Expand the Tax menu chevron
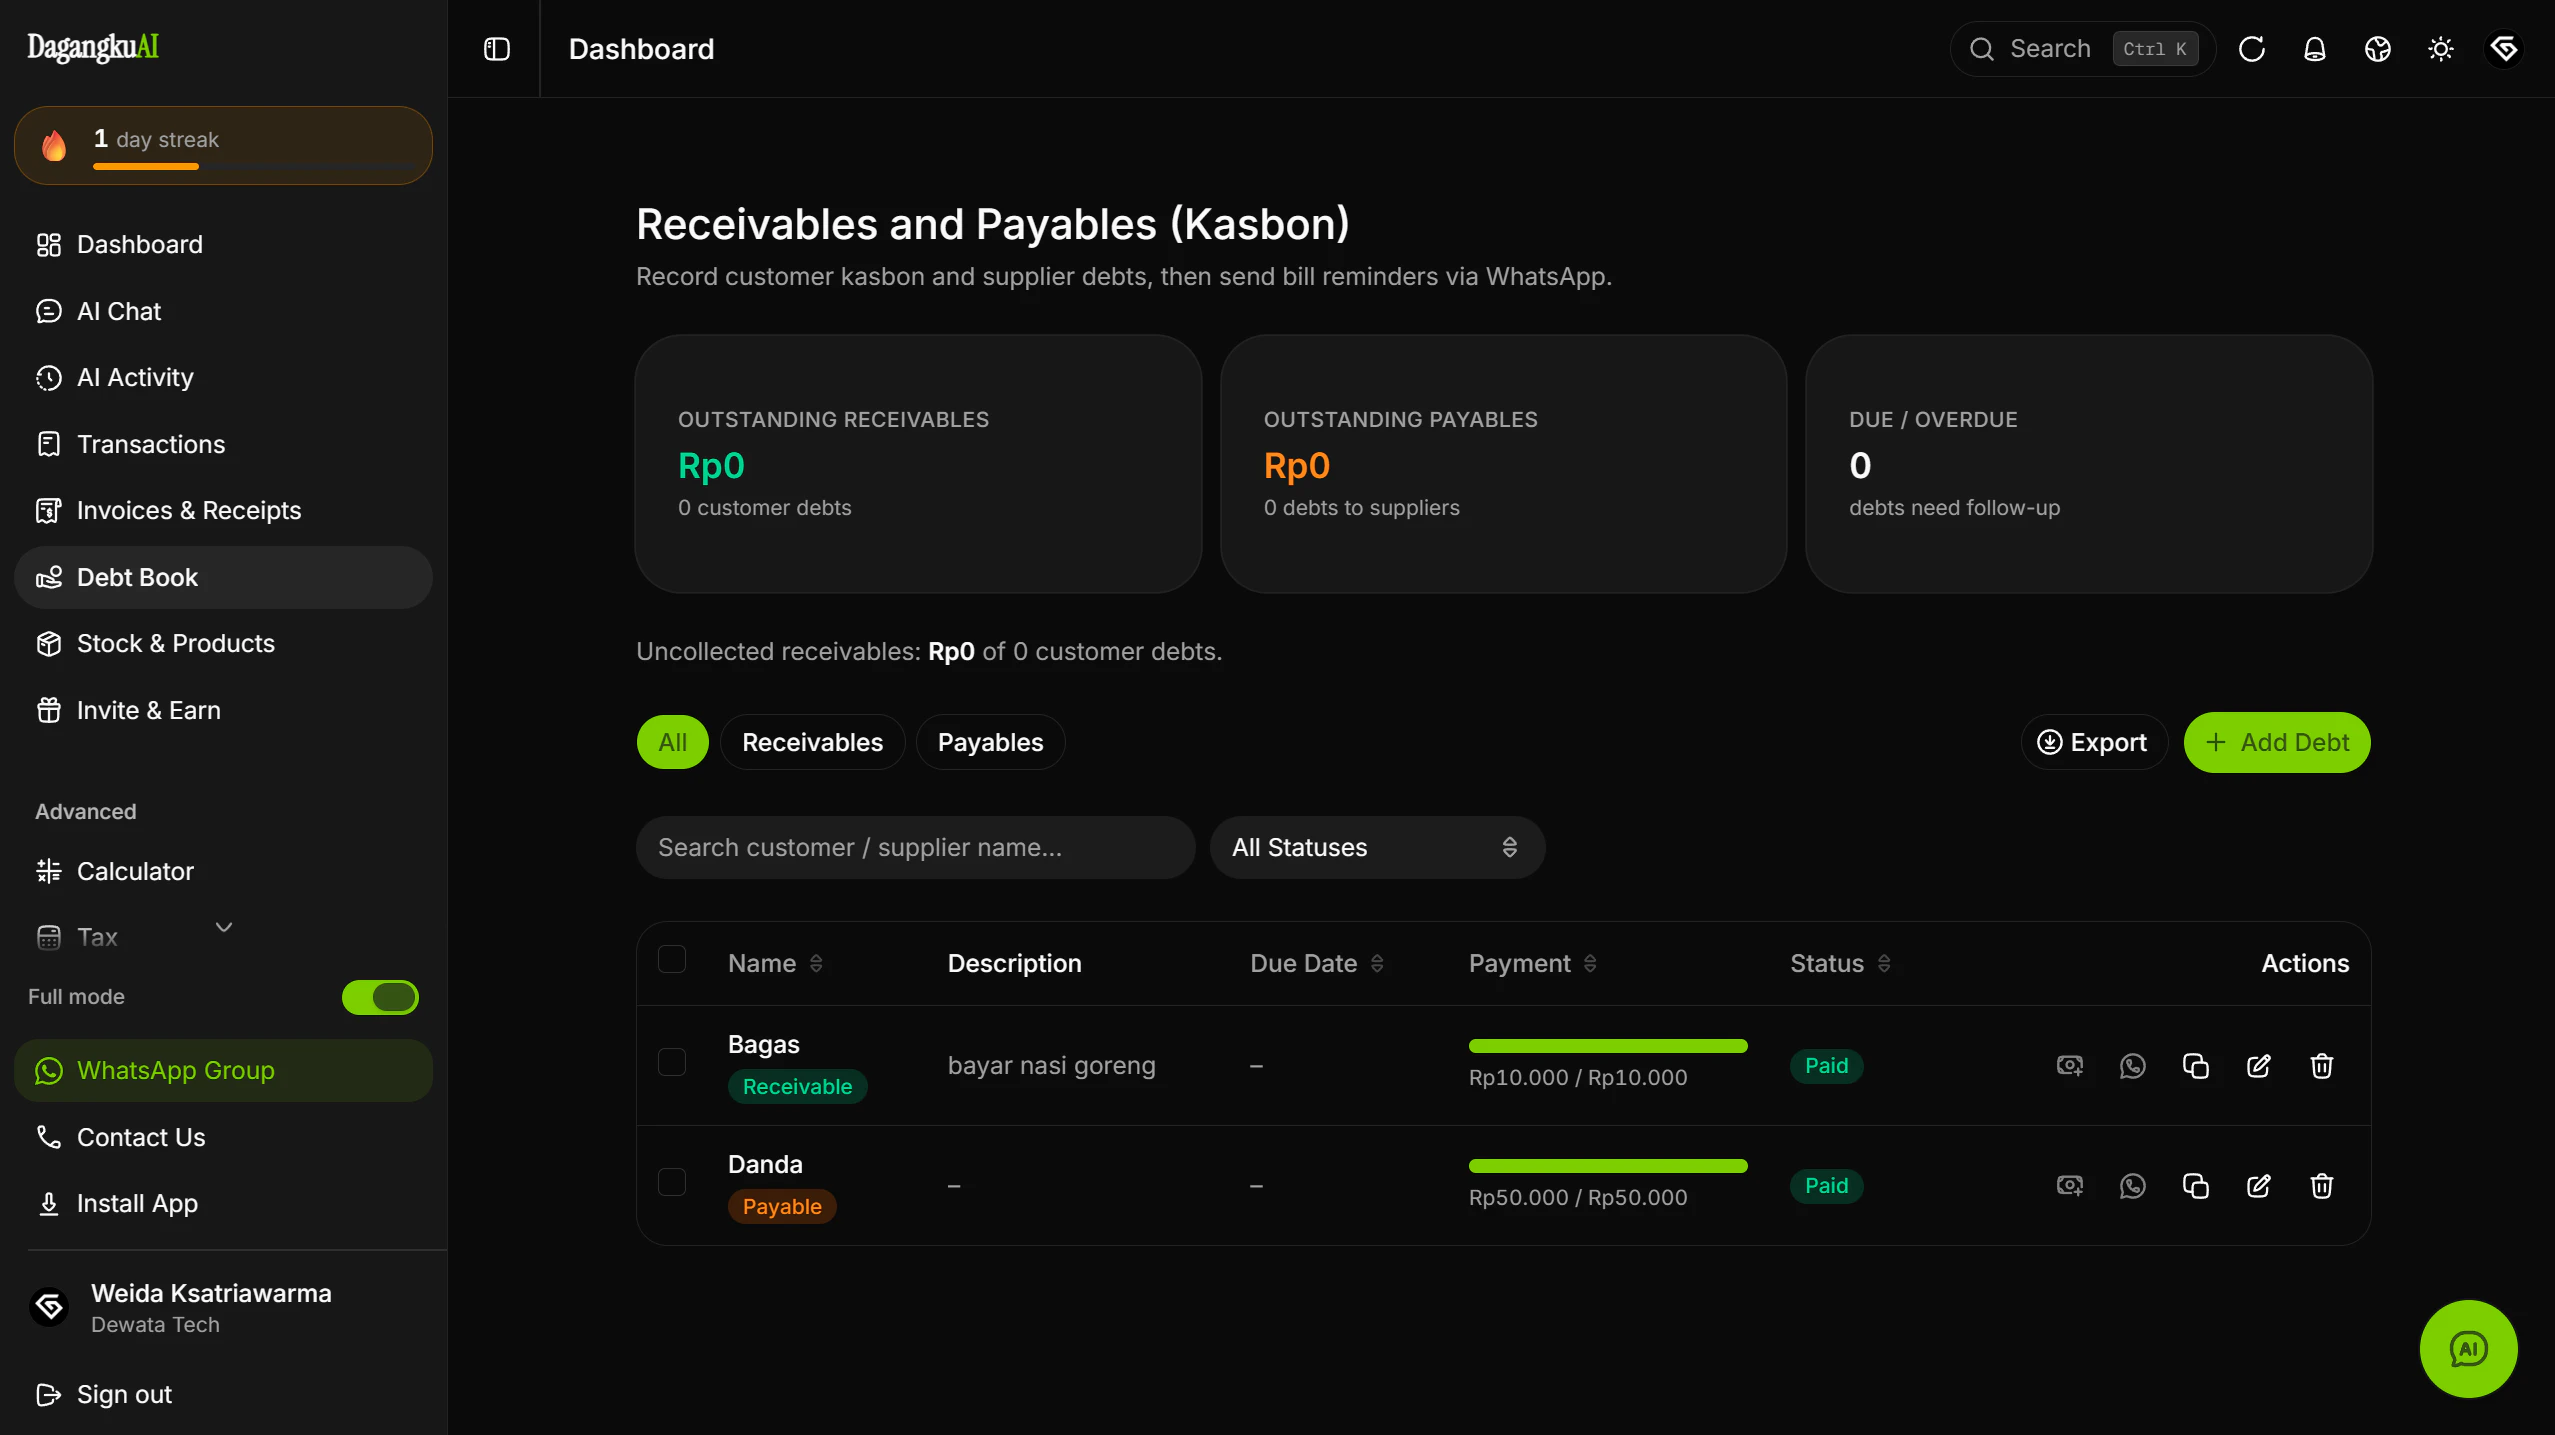The height and width of the screenshot is (1435, 2555). (224, 927)
